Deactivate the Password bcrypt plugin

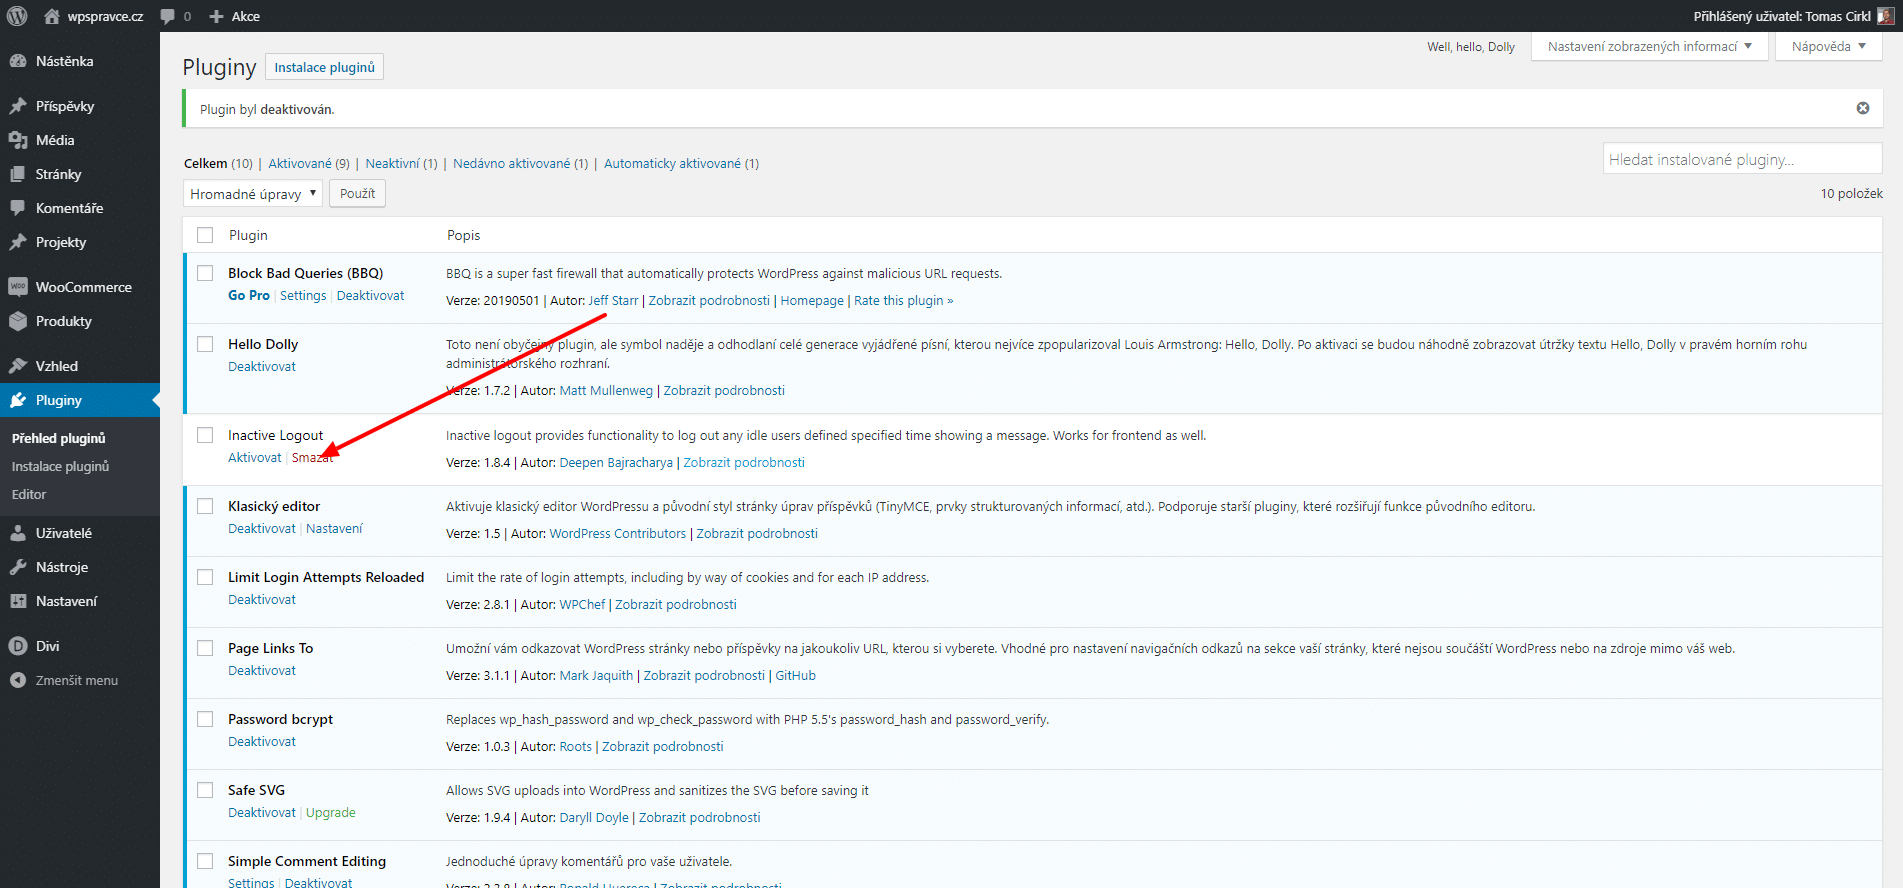tap(262, 742)
